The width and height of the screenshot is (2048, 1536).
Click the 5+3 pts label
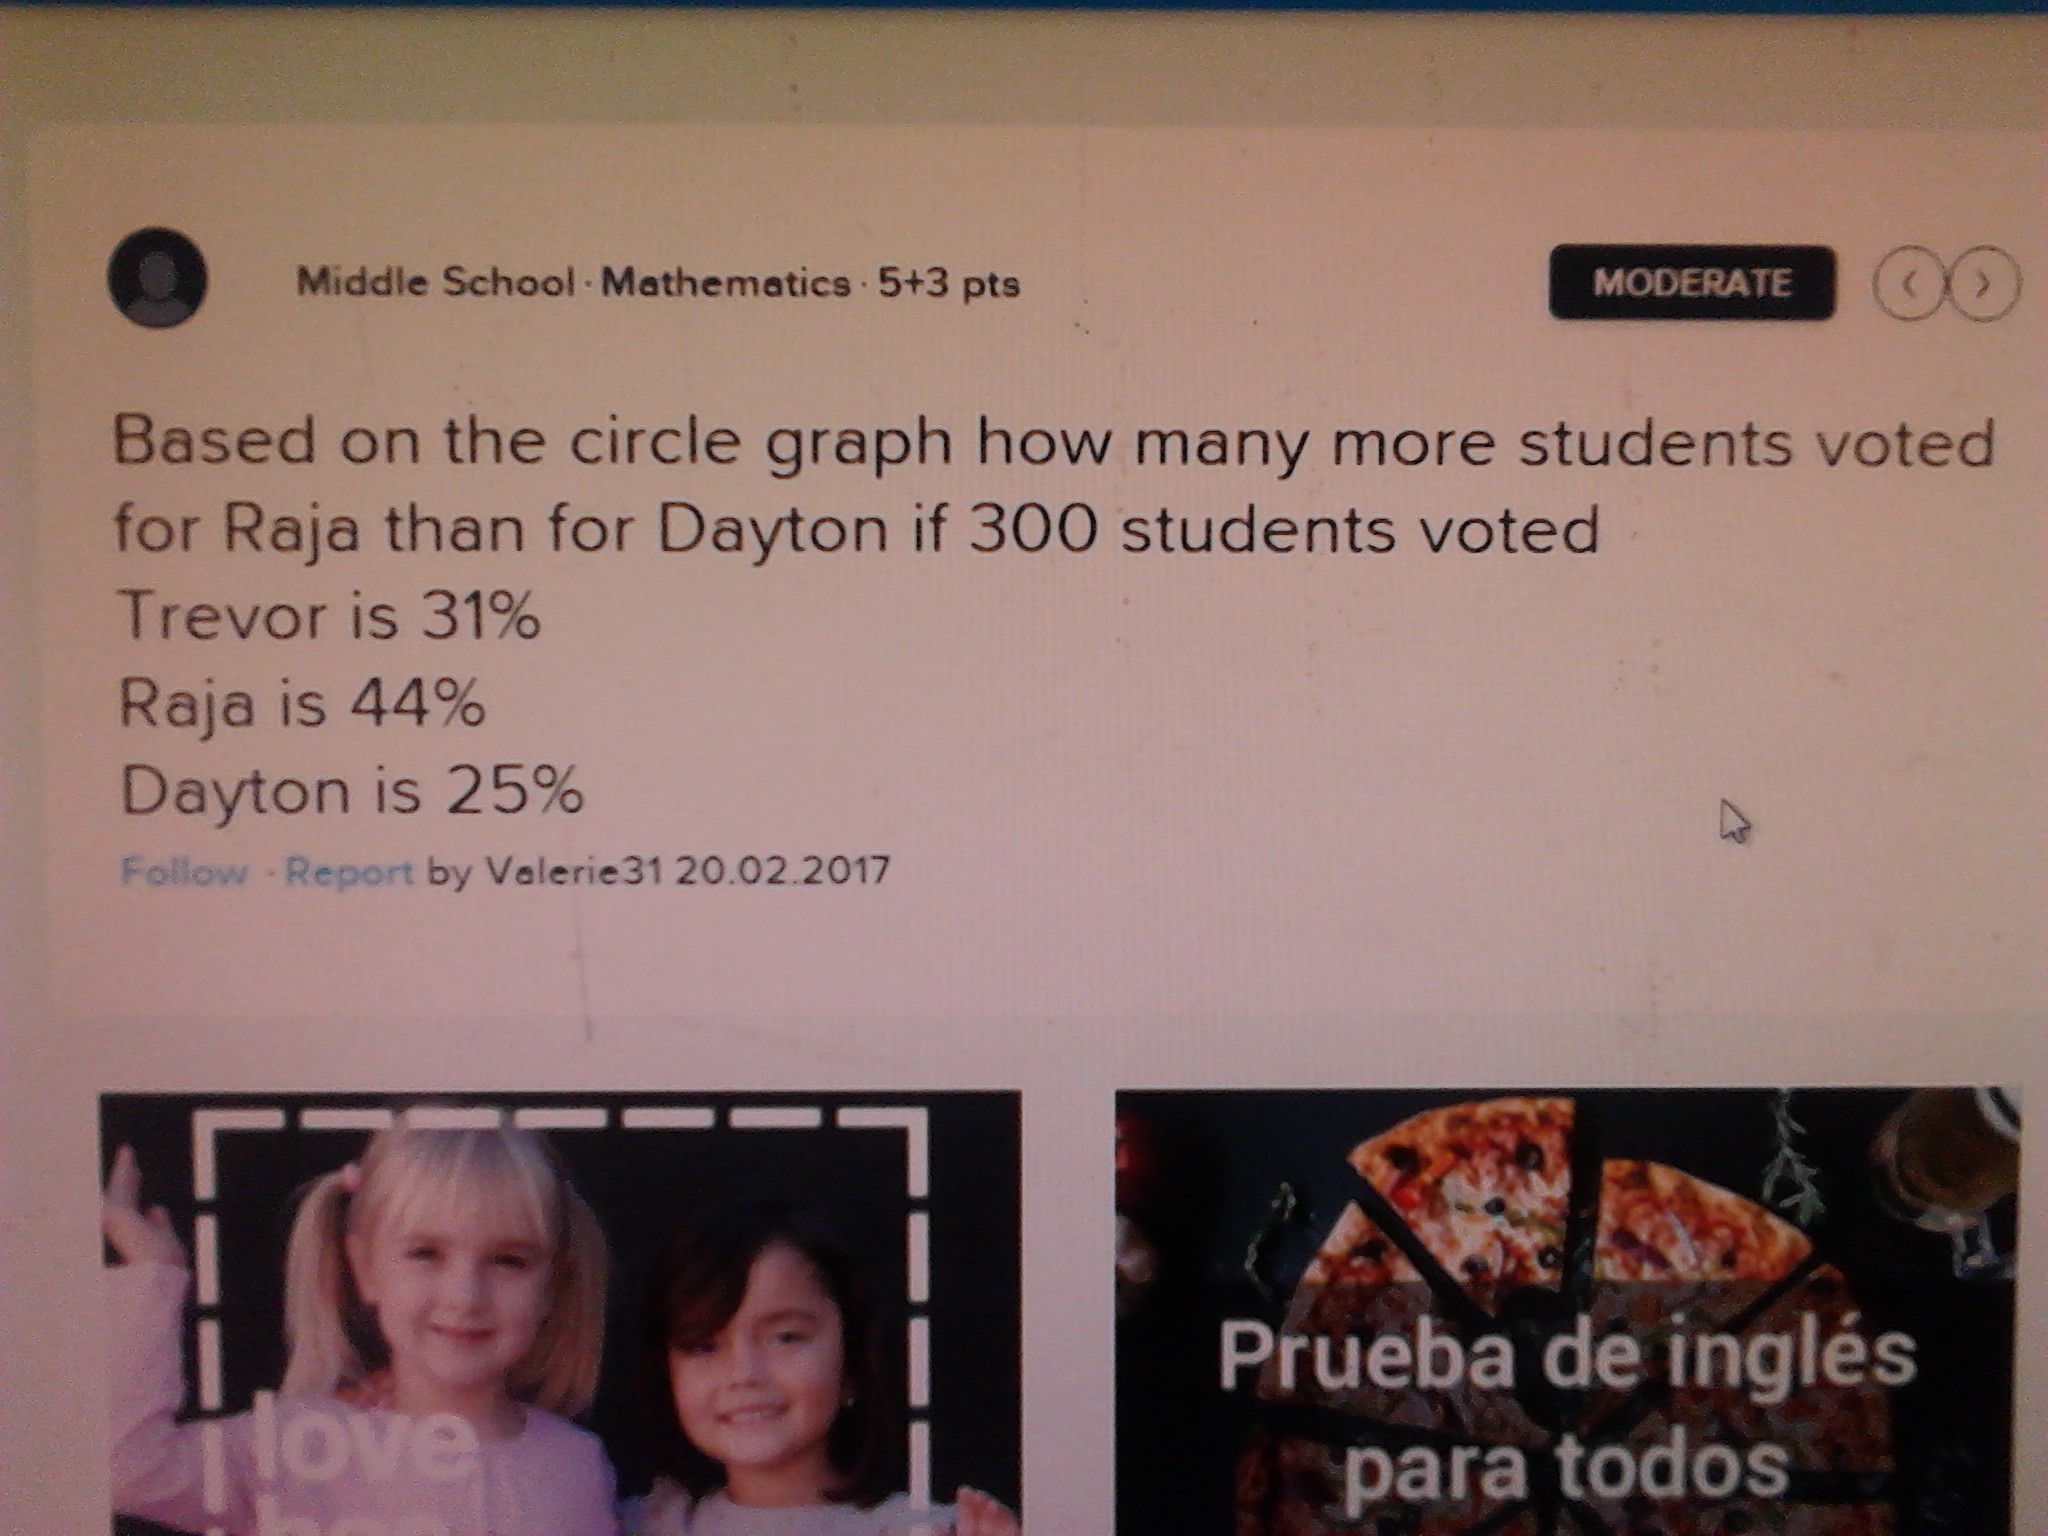point(949,283)
